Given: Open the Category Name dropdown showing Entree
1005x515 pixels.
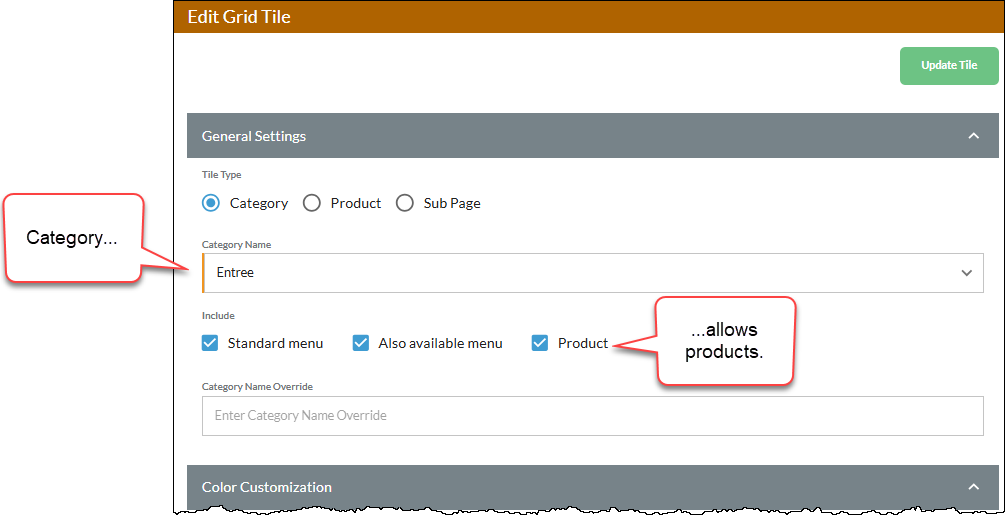Looking at the screenshot, I should pyautogui.click(x=593, y=273).
